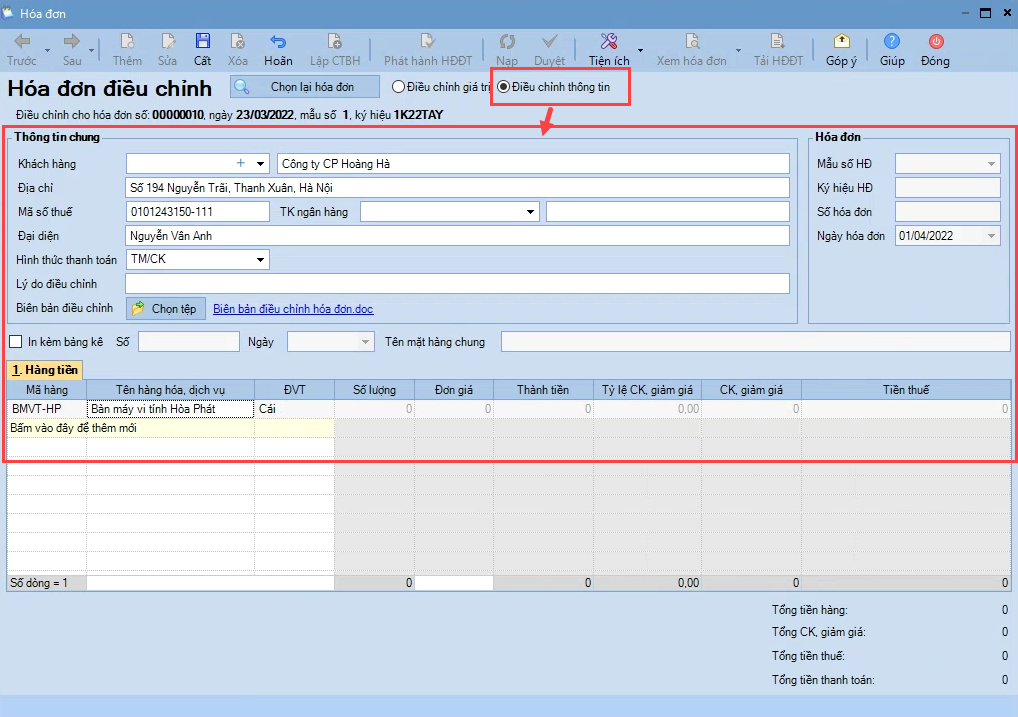Select Bàn máy vi tính Hòa Phát cell

(171, 409)
